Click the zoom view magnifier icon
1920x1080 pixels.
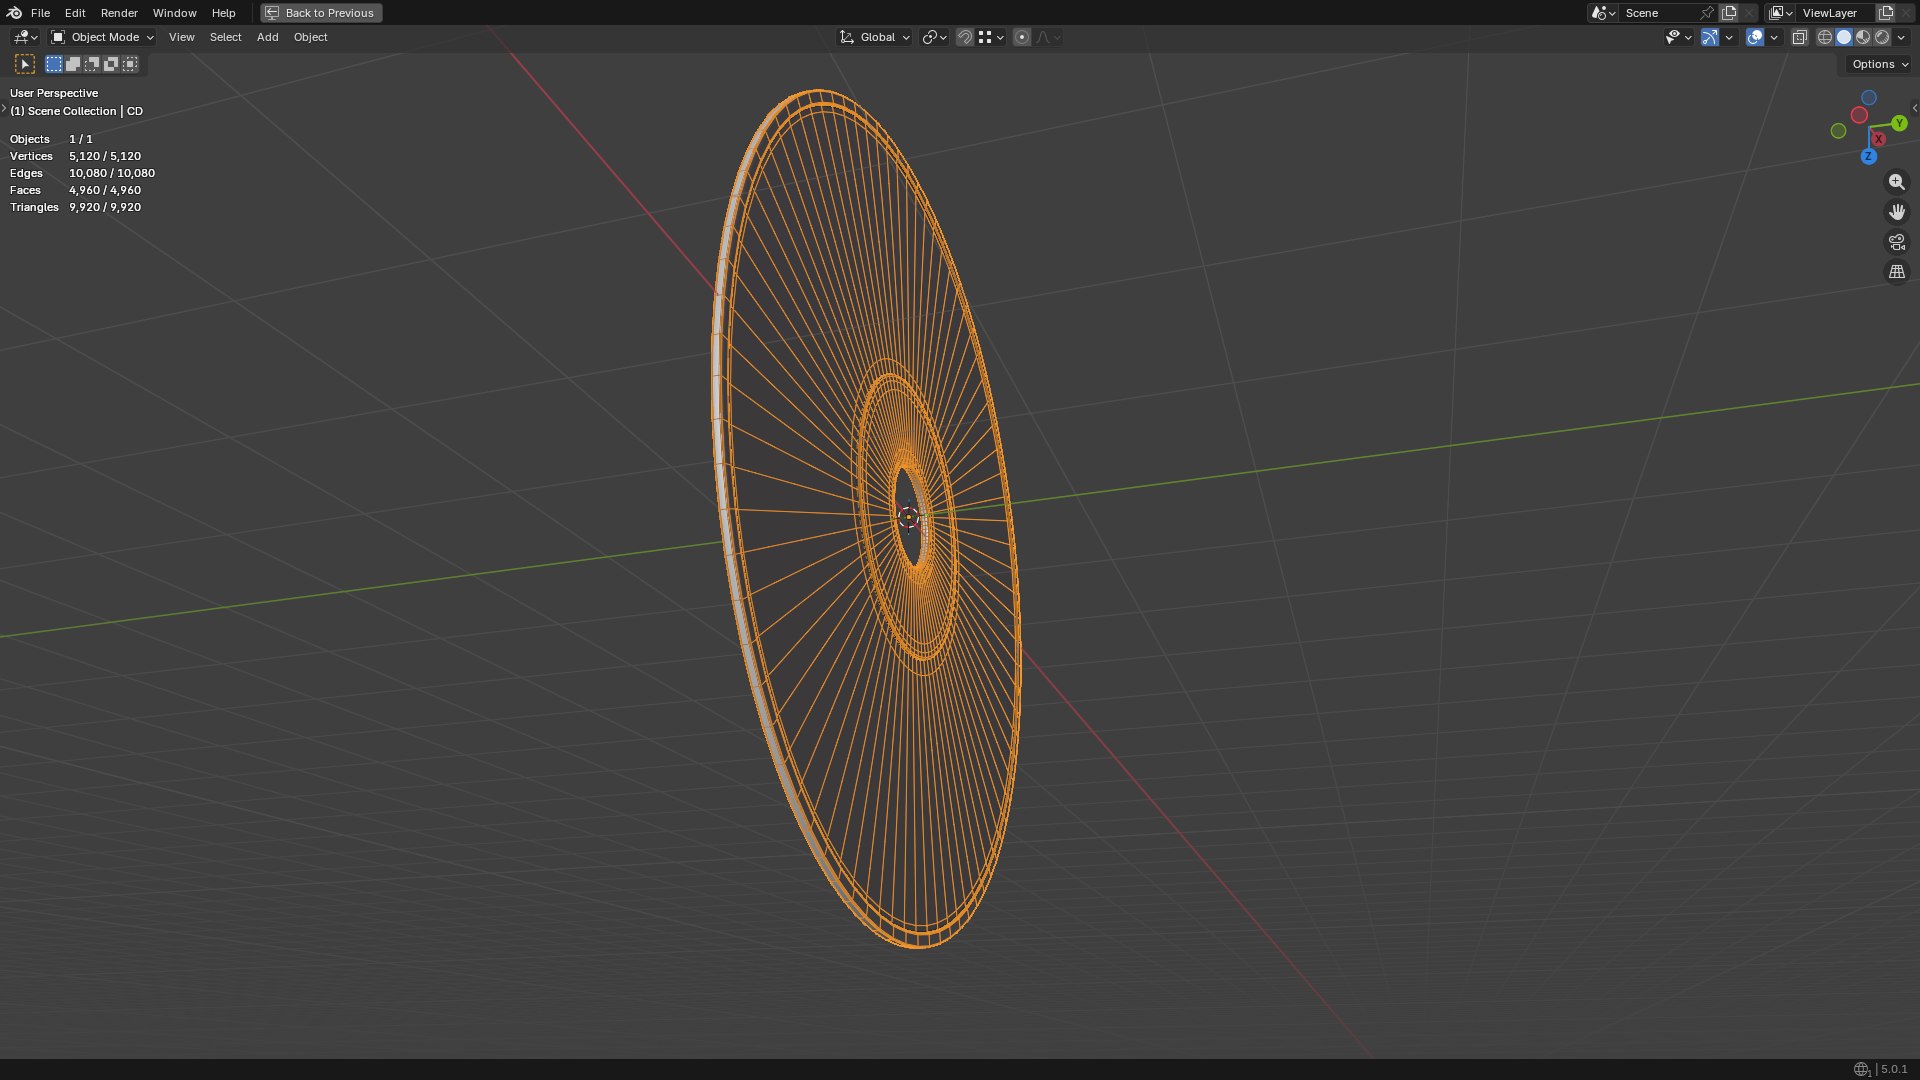coord(1897,182)
